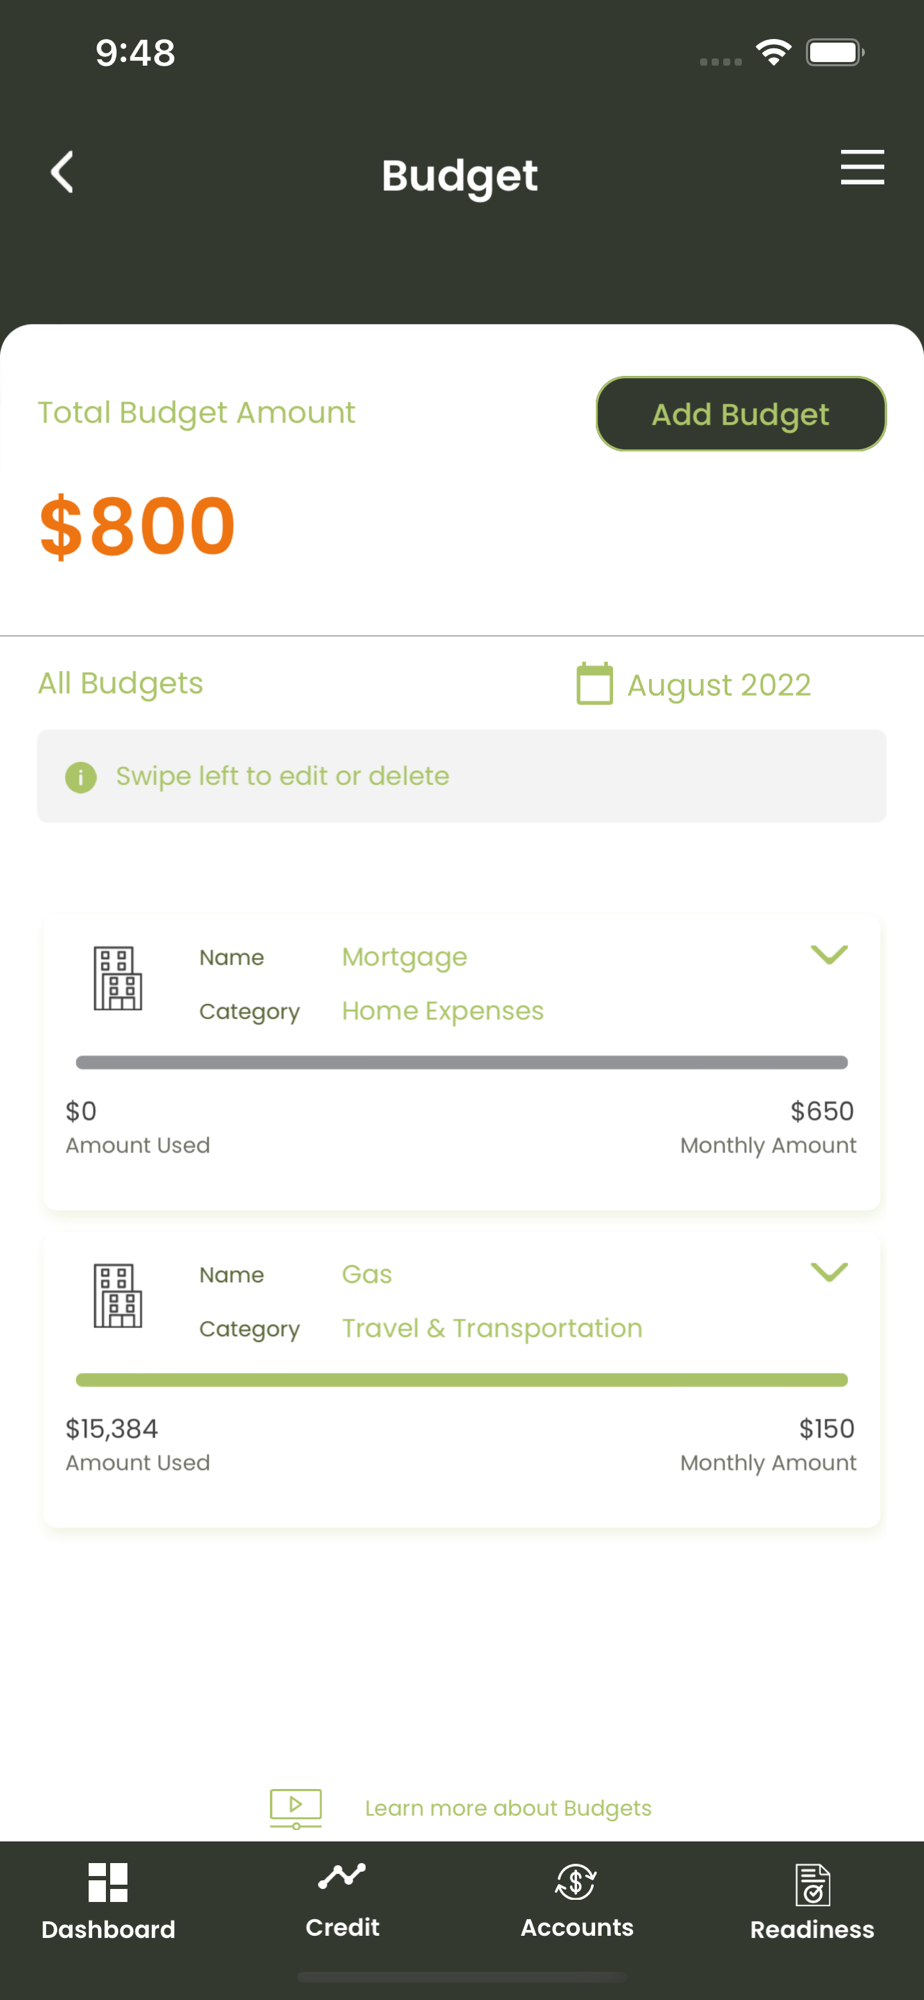The image size is (924, 2000).
Task: Expand the Gas budget chevron
Action: (829, 1272)
